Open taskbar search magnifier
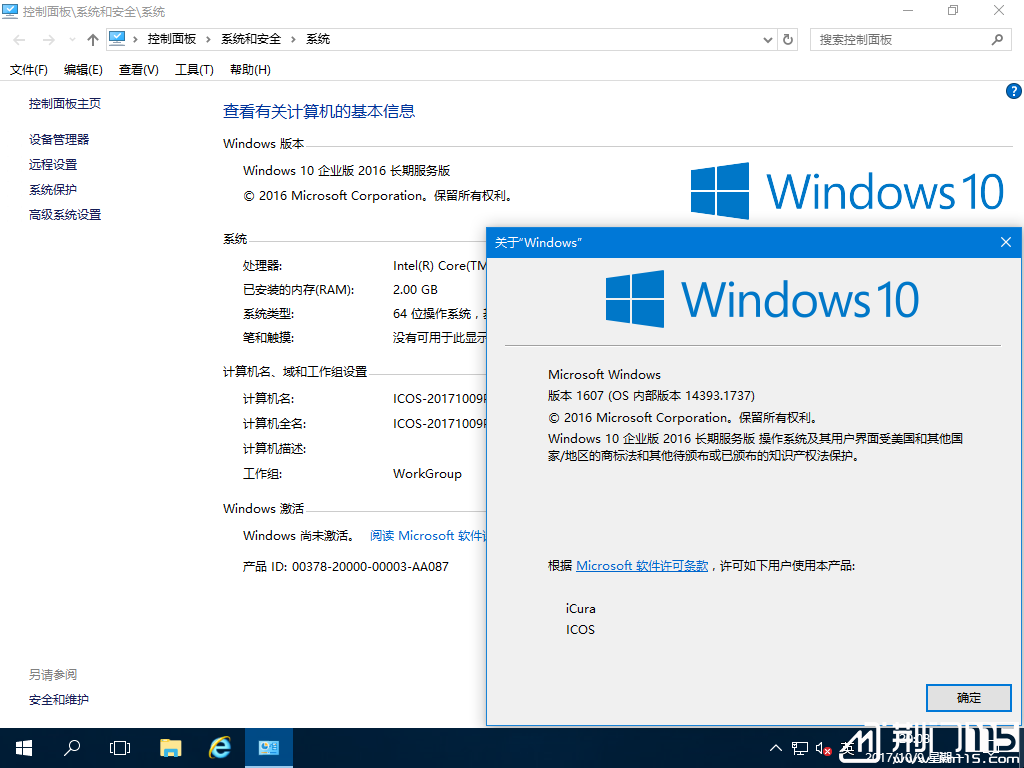This screenshot has height=768, width=1024. pyautogui.click(x=72, y=748)
